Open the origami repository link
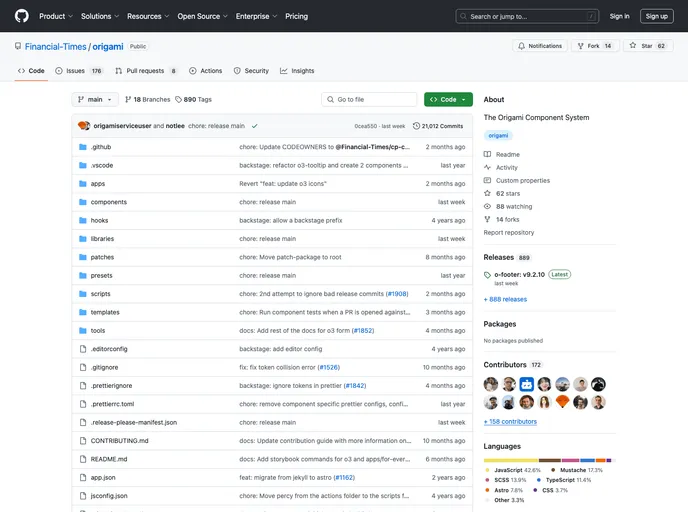 coord(108,47)
